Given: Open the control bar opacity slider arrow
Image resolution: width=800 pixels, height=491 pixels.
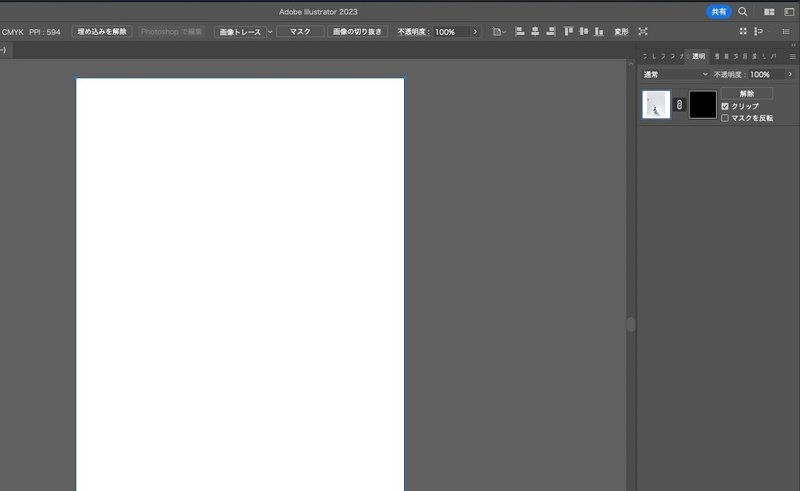Looking at the screenshot, I should click(475, 32).
